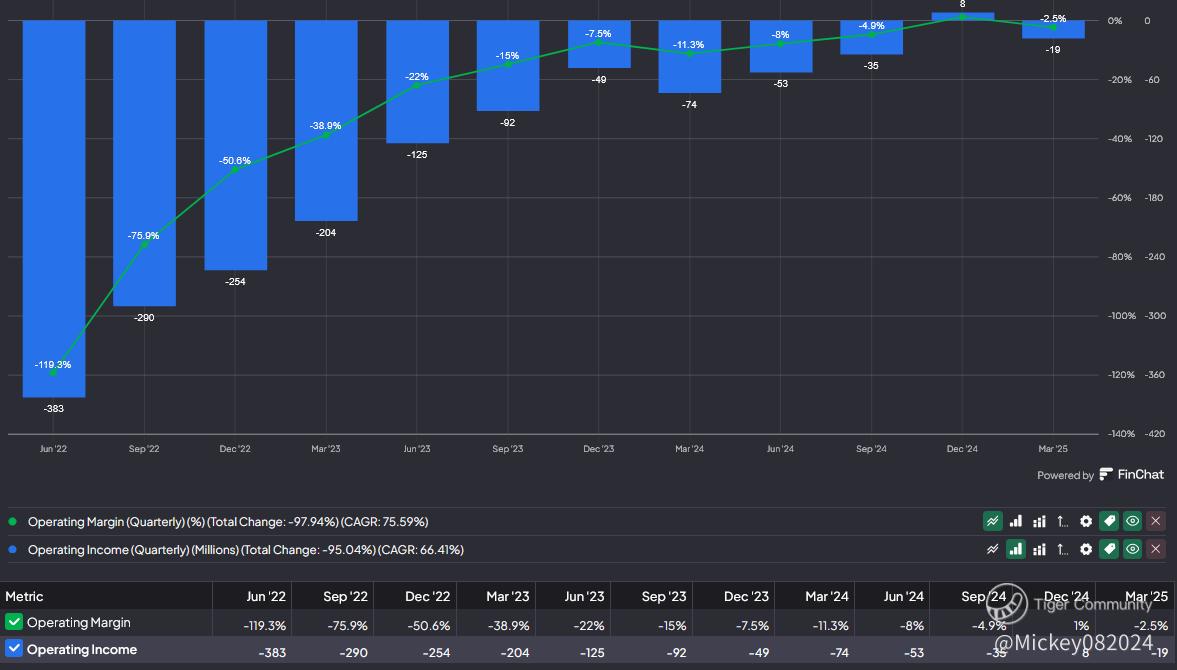Remove the Operating Income series
Image resolution: width=1177 pixels, height=670 pixels.
pos(1156,549)
